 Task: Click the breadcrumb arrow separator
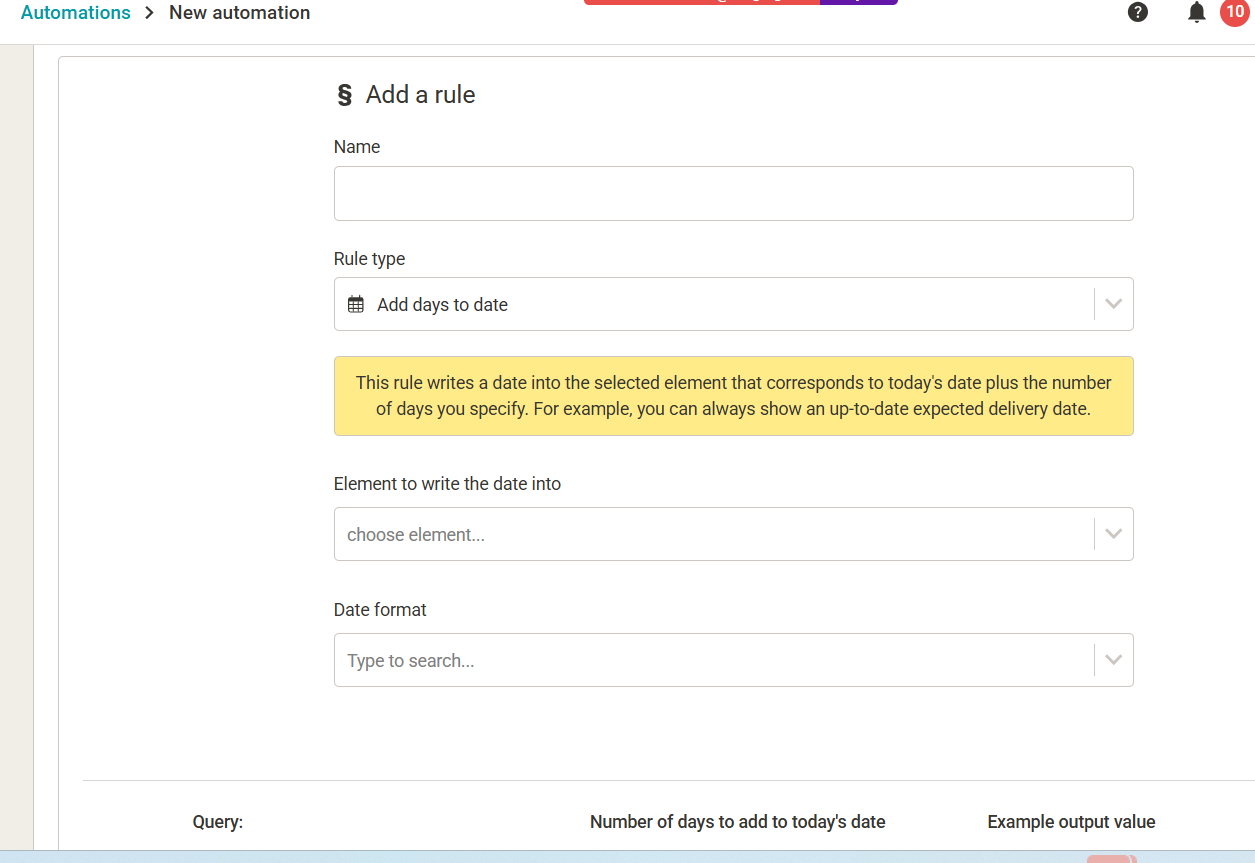point(150,13)
